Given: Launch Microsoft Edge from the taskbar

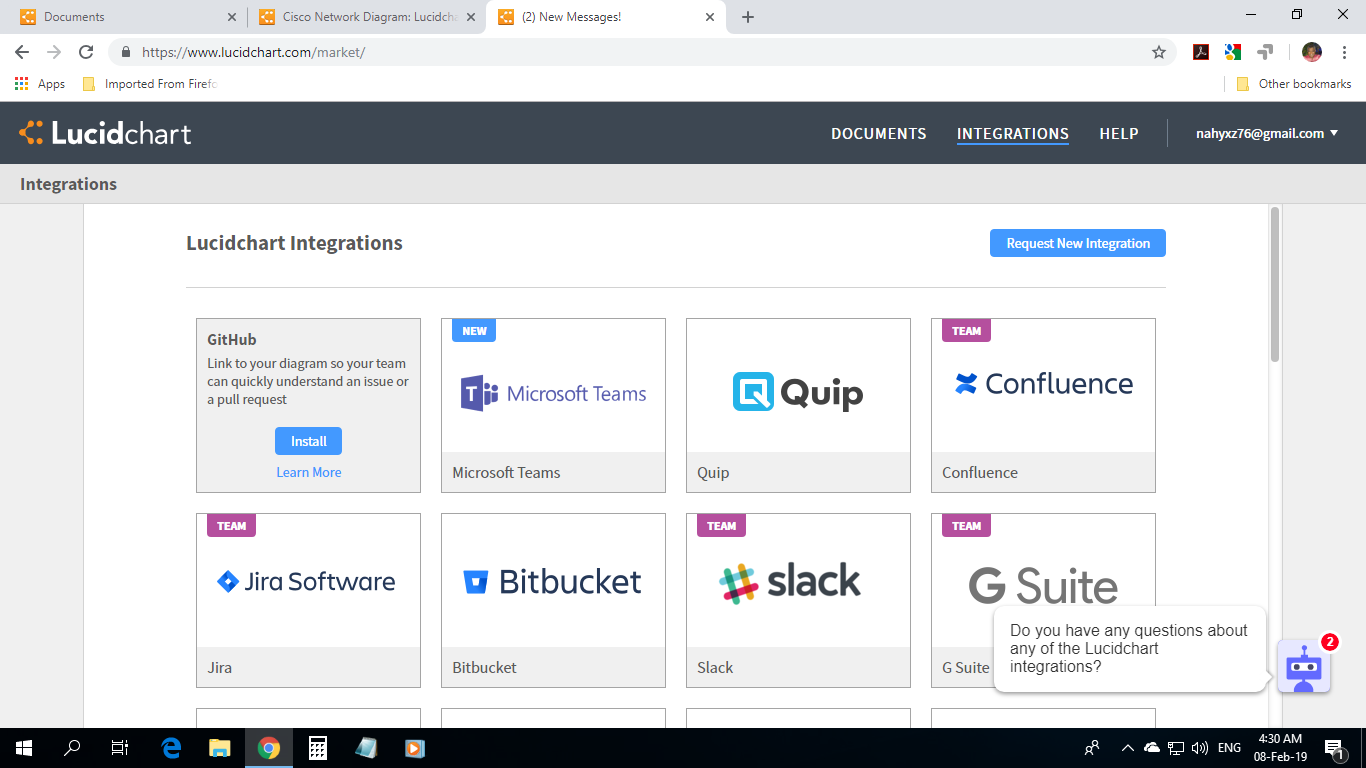Looking at the screenshot, I should click(x=171, y=748).
